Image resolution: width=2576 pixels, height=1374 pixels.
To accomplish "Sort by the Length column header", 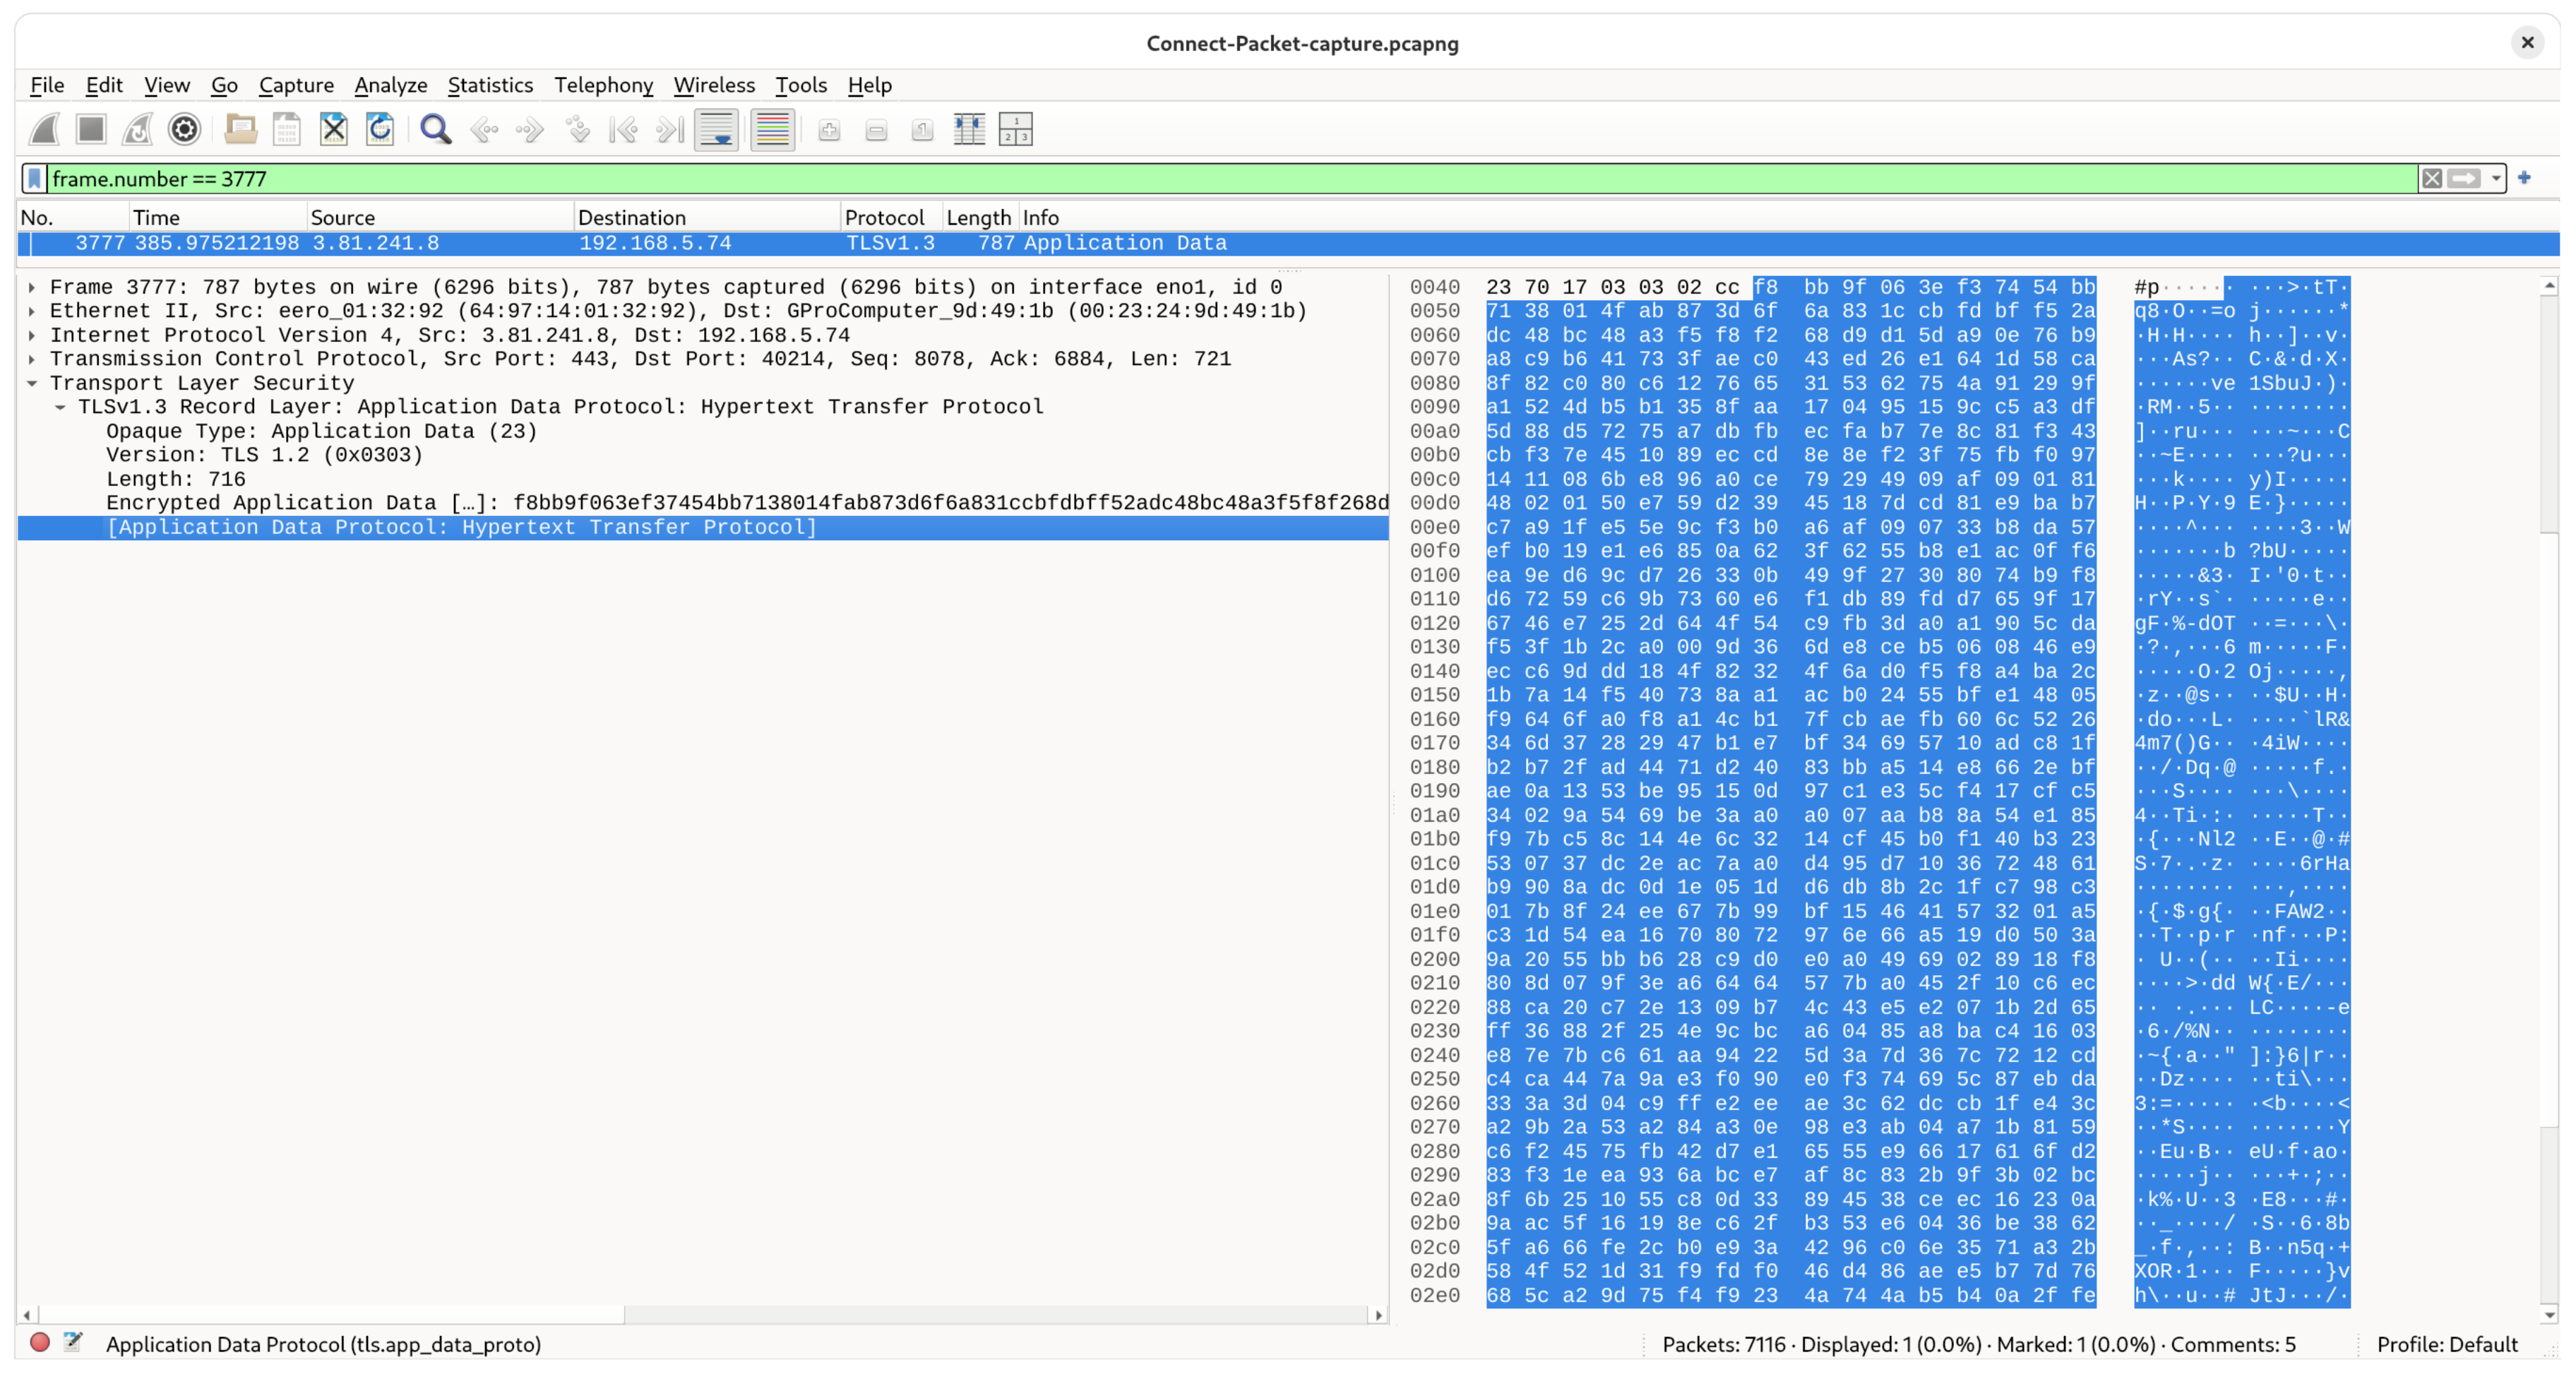I will (x=980, y=217).
